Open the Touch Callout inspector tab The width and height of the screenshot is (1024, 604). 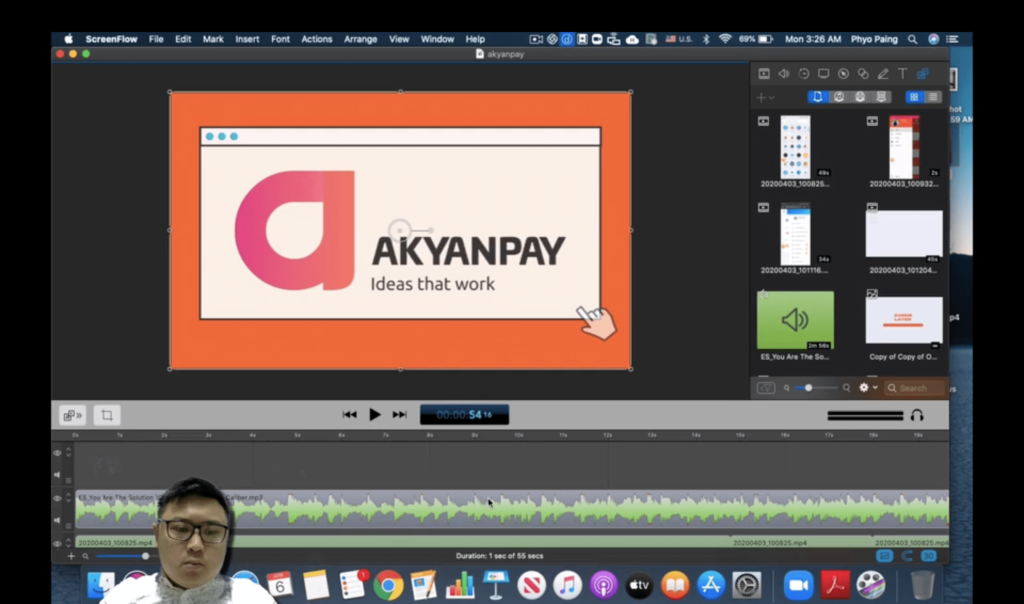863,74
